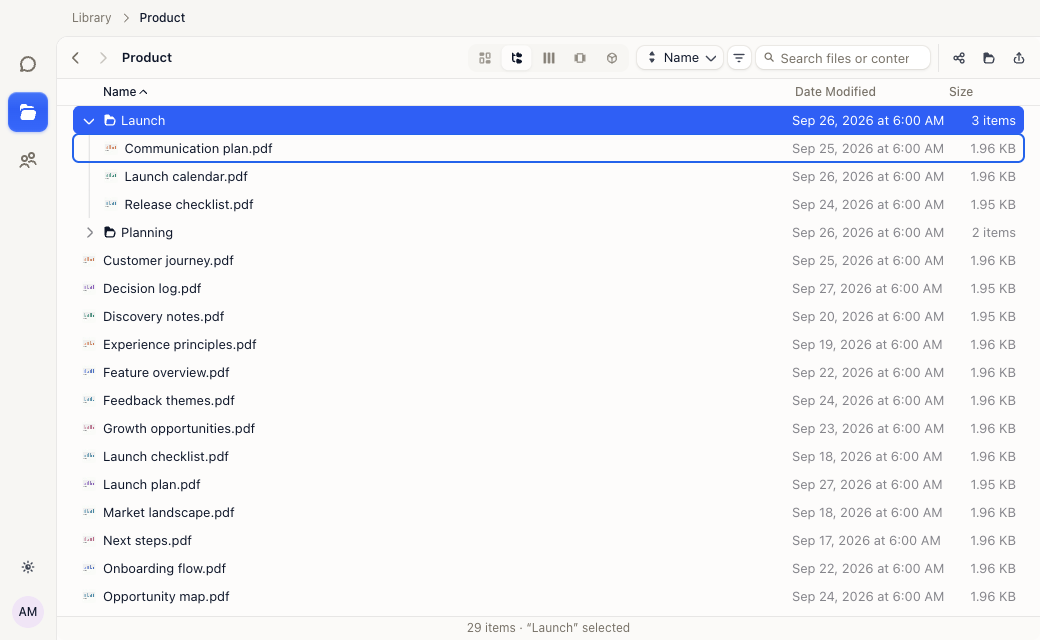1040x640 pixels.
Task: Toggle the theme sun icon
Action: point(28,567)
